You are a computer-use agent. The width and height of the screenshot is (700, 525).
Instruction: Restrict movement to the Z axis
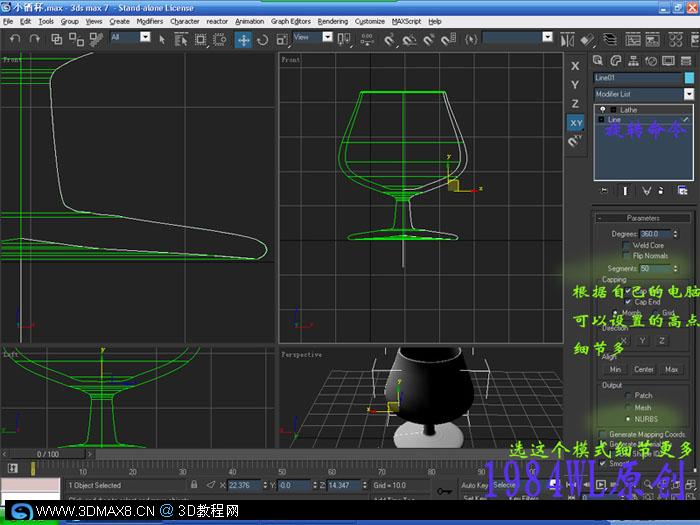(575, 104)
